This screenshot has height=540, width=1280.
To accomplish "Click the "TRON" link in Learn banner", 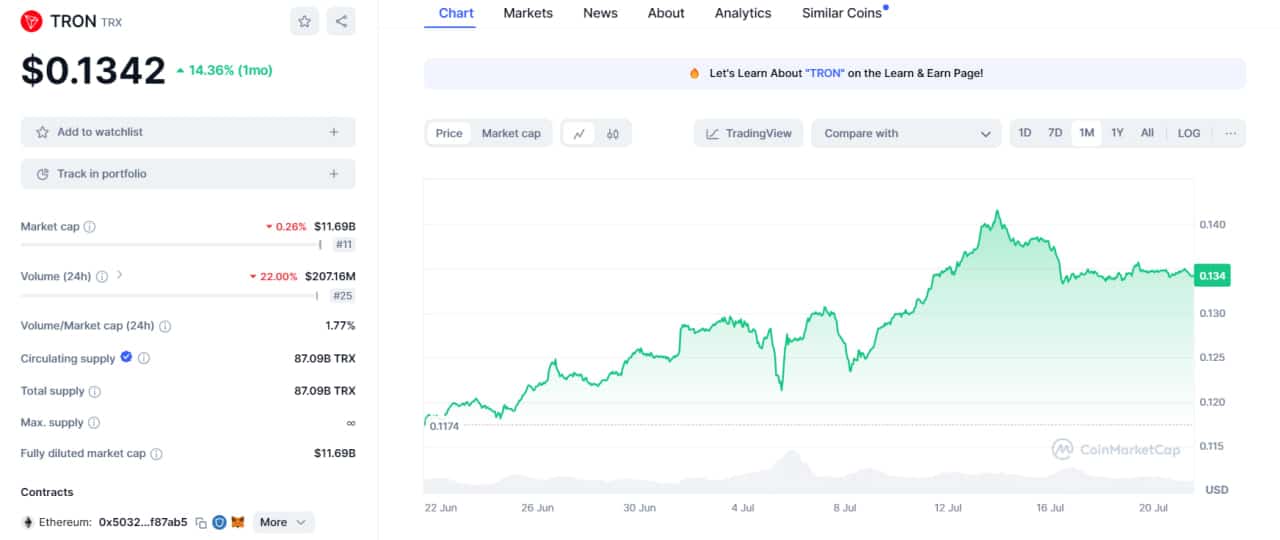I will (x=825, y=73).
